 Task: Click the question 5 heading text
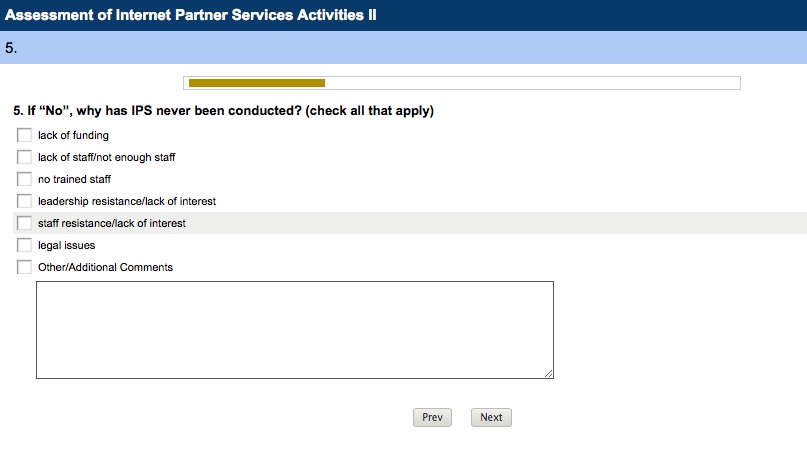click(x=223, y=111)
